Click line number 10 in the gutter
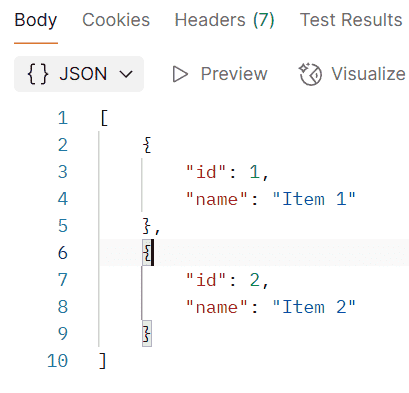The width and height of the screenshot is (409, 393). 57,361
